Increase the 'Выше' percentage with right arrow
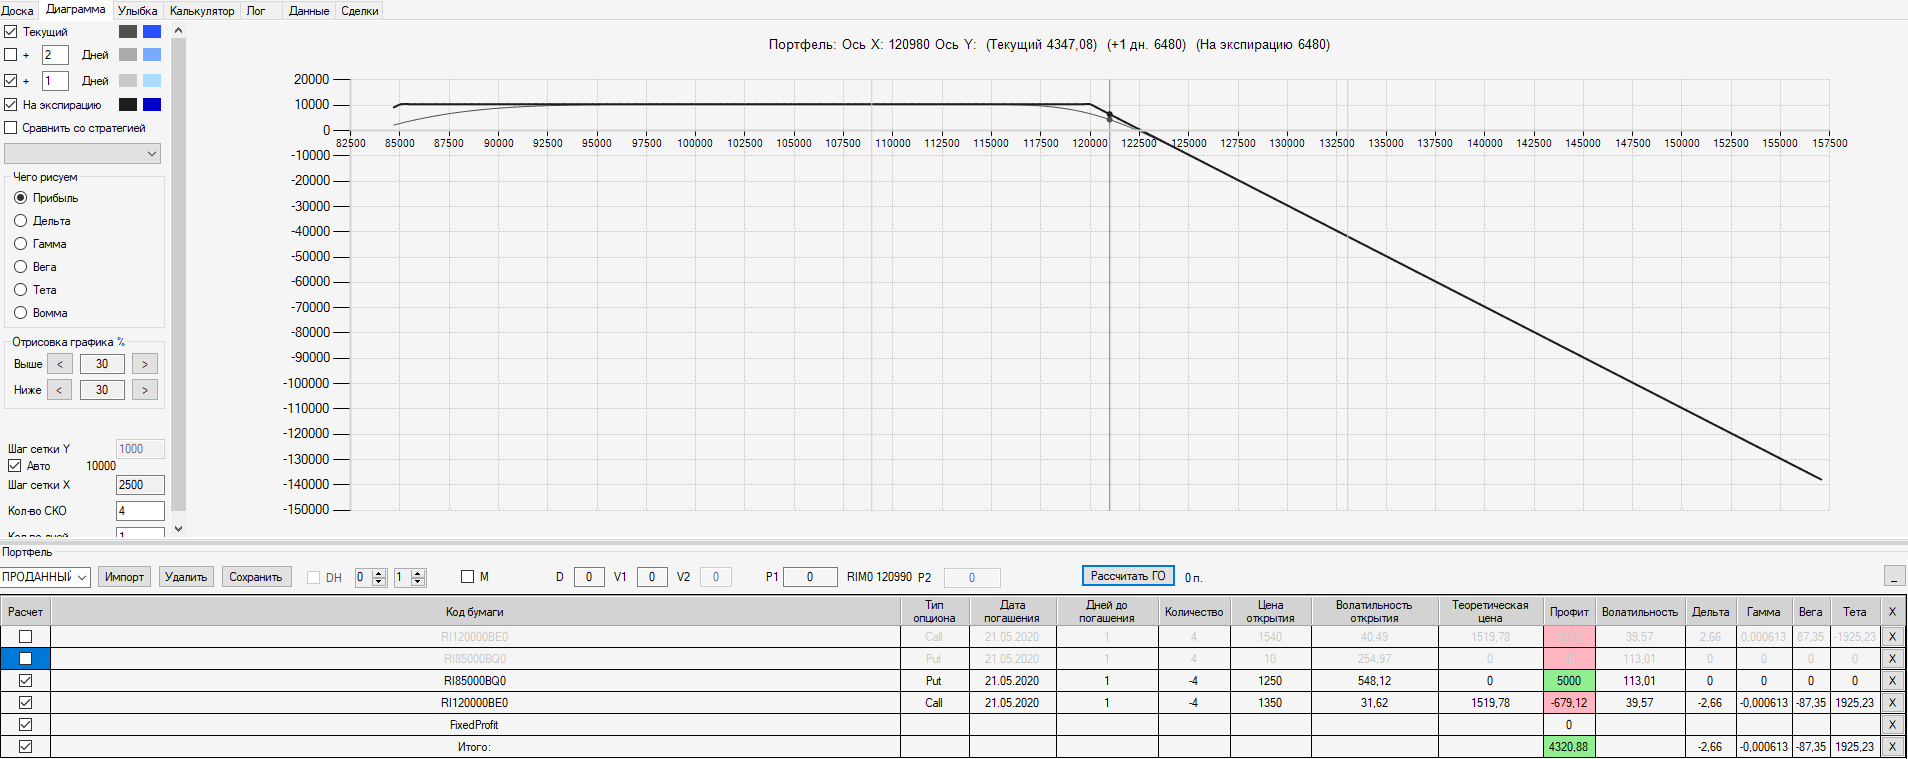The height and width of the screenshot is (759, 1908). tap(145, 364)
